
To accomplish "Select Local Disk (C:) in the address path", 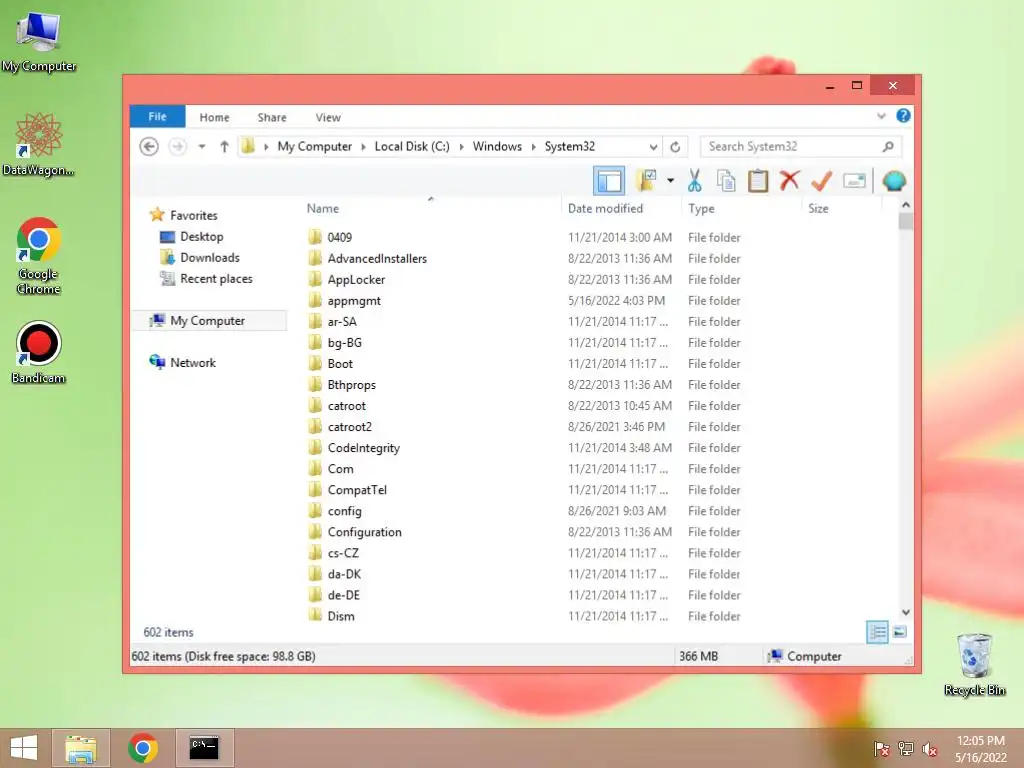I will click(412, 146).
